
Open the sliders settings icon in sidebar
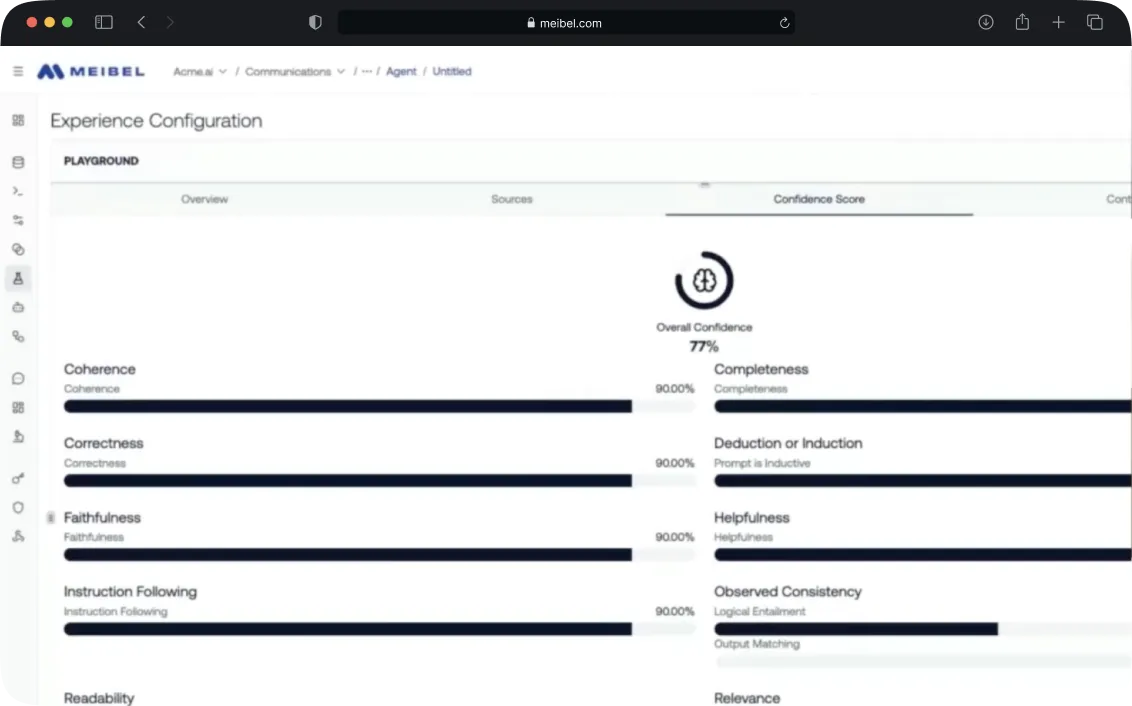point(18,220)
